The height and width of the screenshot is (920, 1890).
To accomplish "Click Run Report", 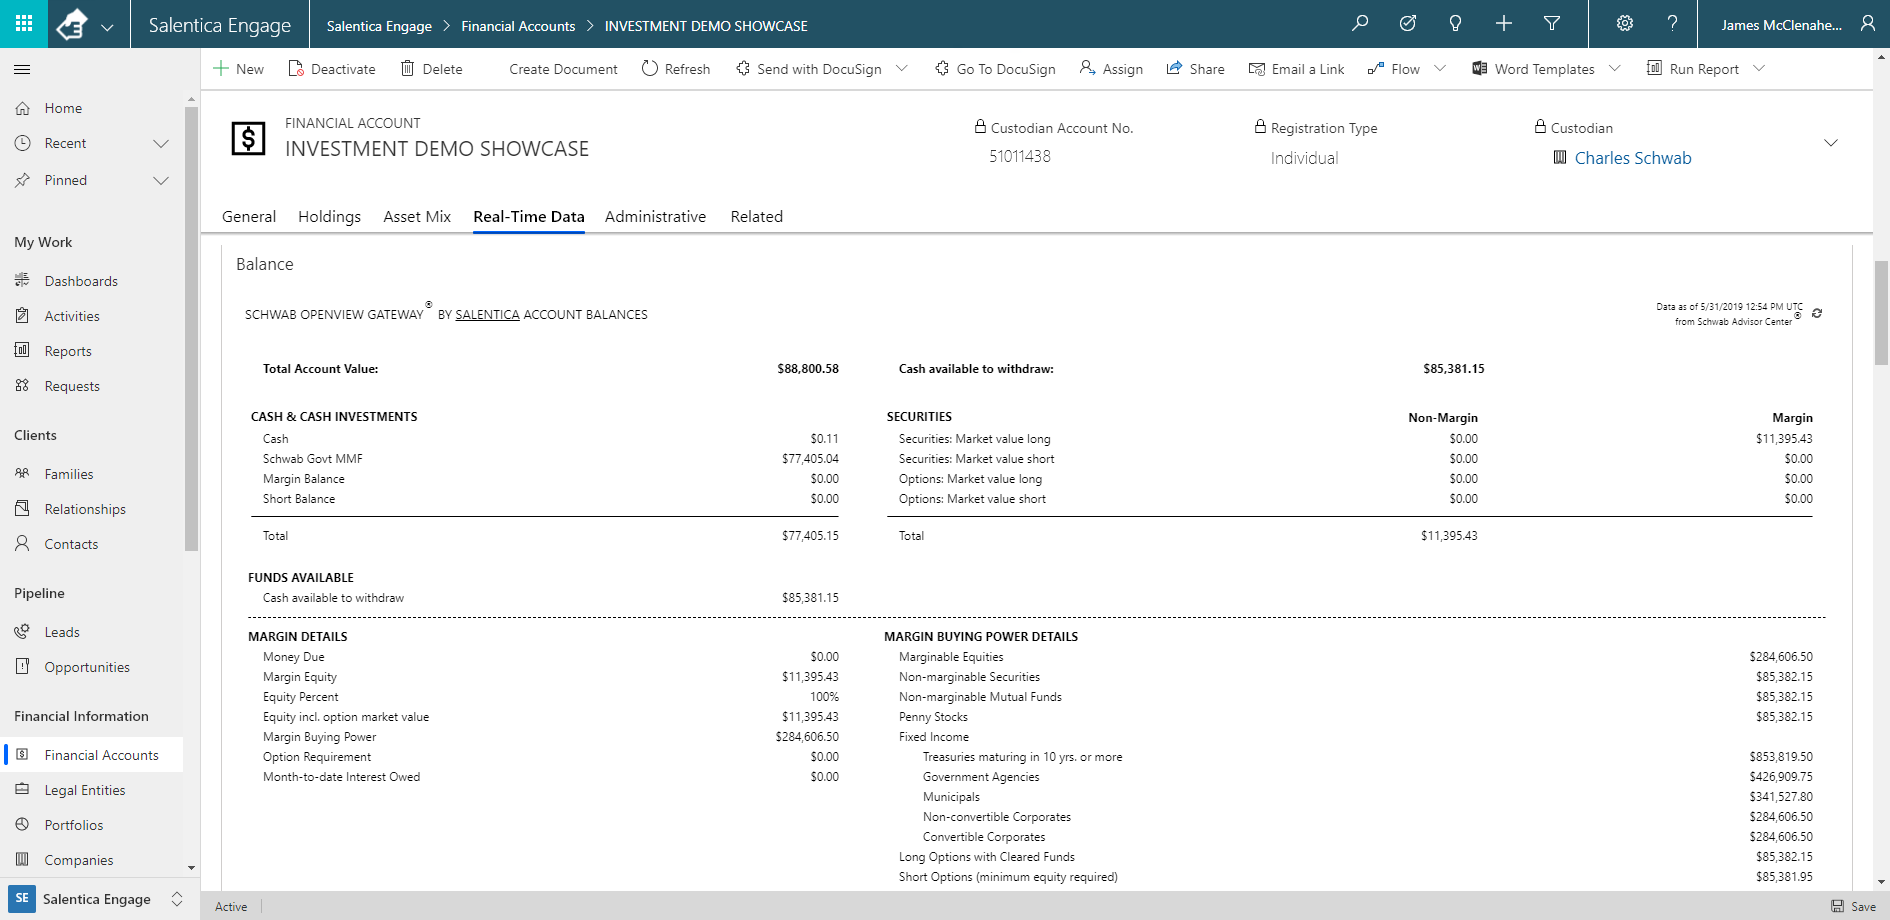I will 1693,69.
